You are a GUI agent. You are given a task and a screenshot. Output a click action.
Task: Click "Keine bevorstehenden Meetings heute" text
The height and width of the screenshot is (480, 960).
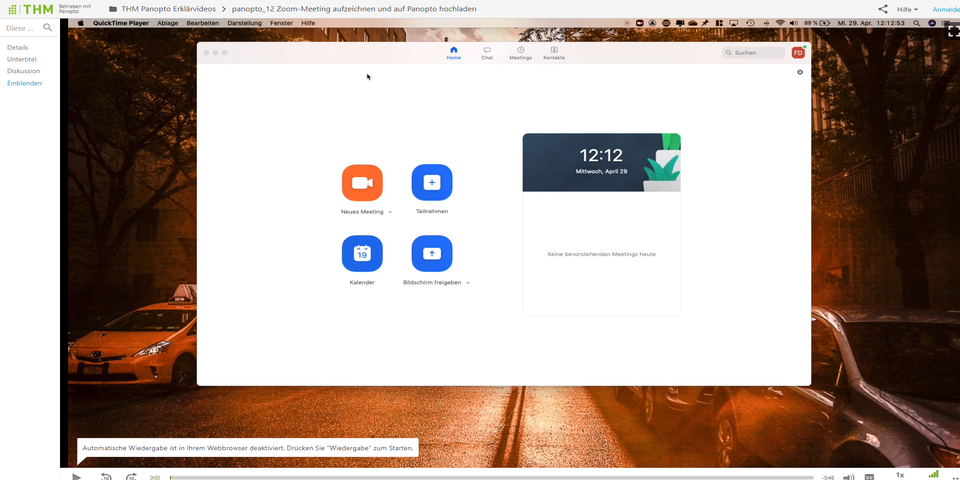pos(601,254)
